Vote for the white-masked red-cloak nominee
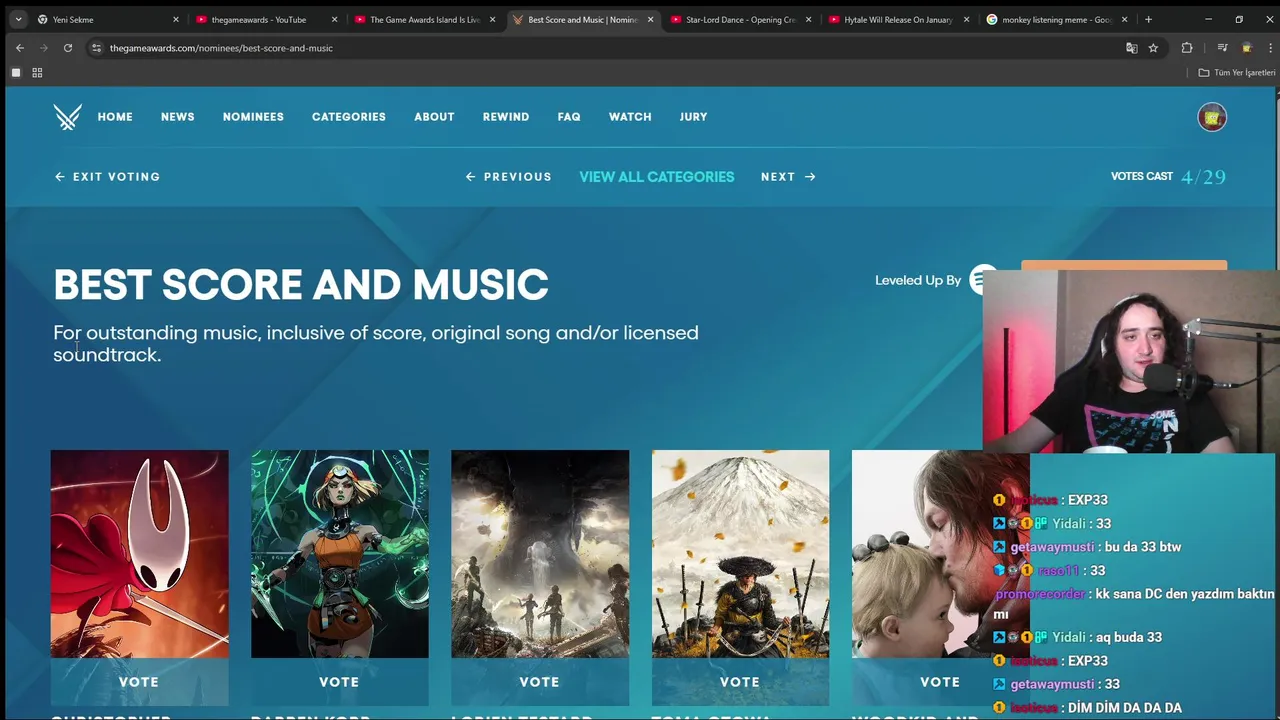This screenshot has height=720, width=1280. [139, 682]
